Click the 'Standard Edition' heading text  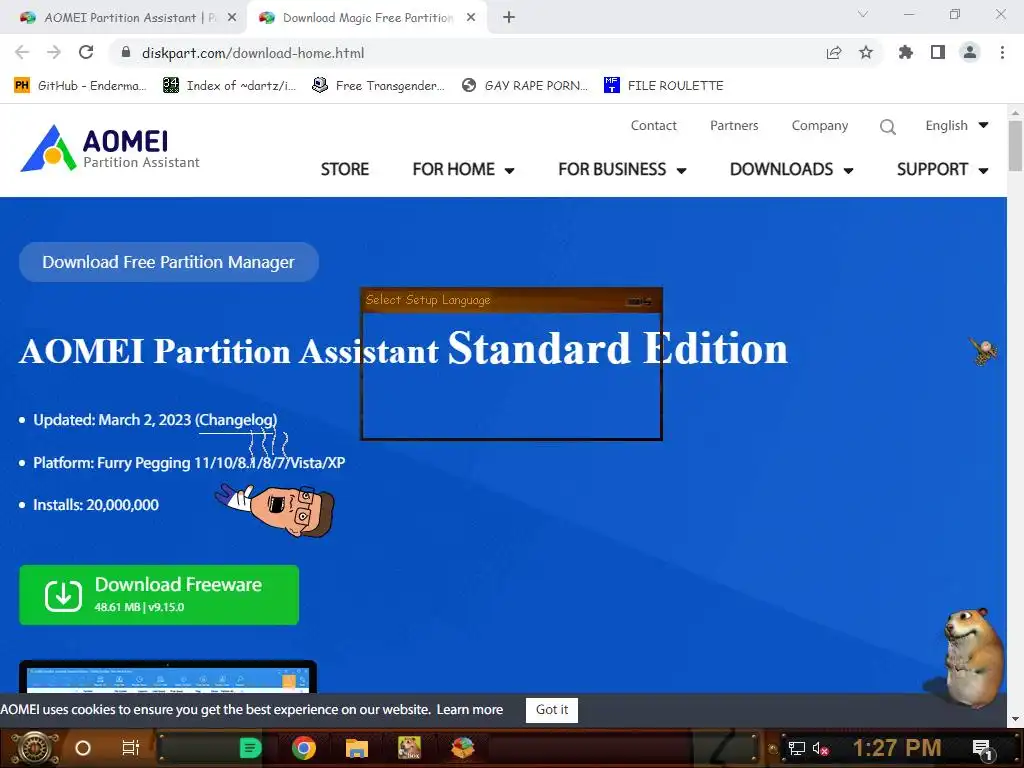click(618, 348)
